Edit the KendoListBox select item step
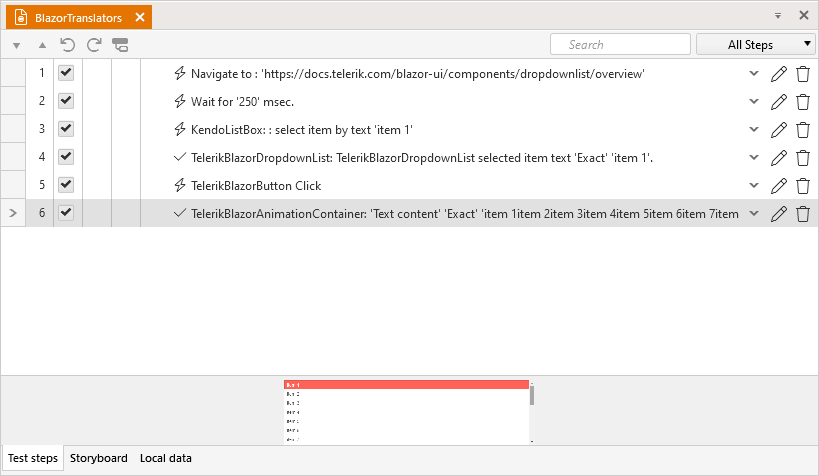Screen dimensions: 819x476 click(x=779, y=130)
